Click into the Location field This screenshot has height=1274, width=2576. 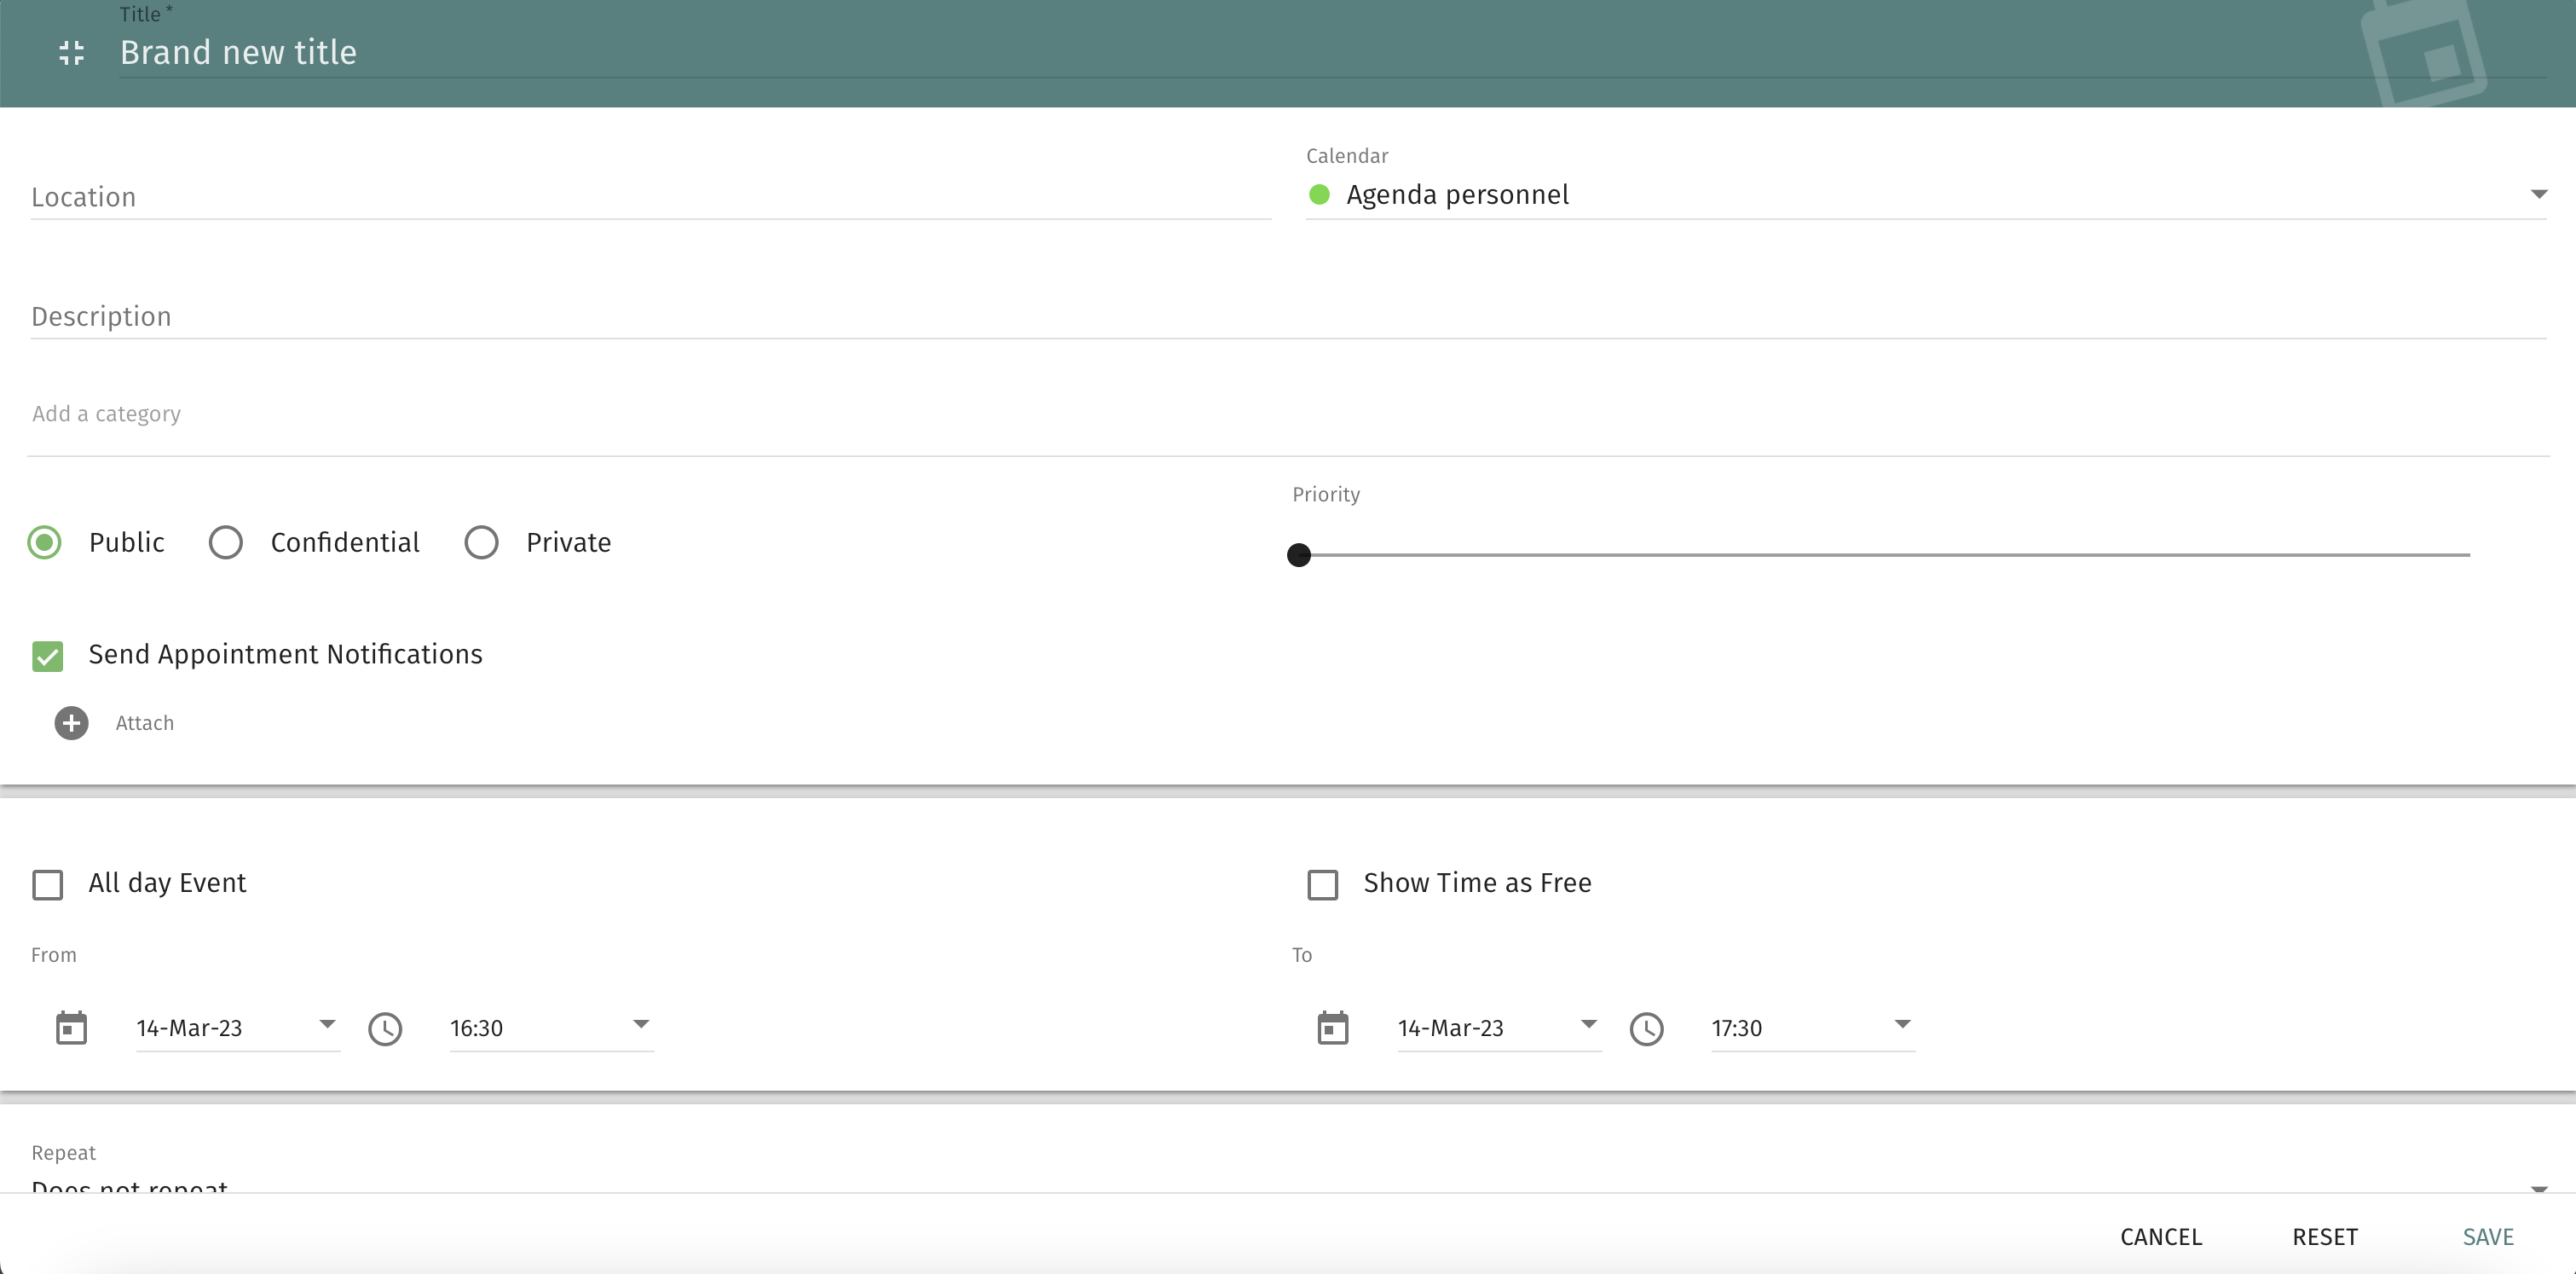[x=650, y=197]
